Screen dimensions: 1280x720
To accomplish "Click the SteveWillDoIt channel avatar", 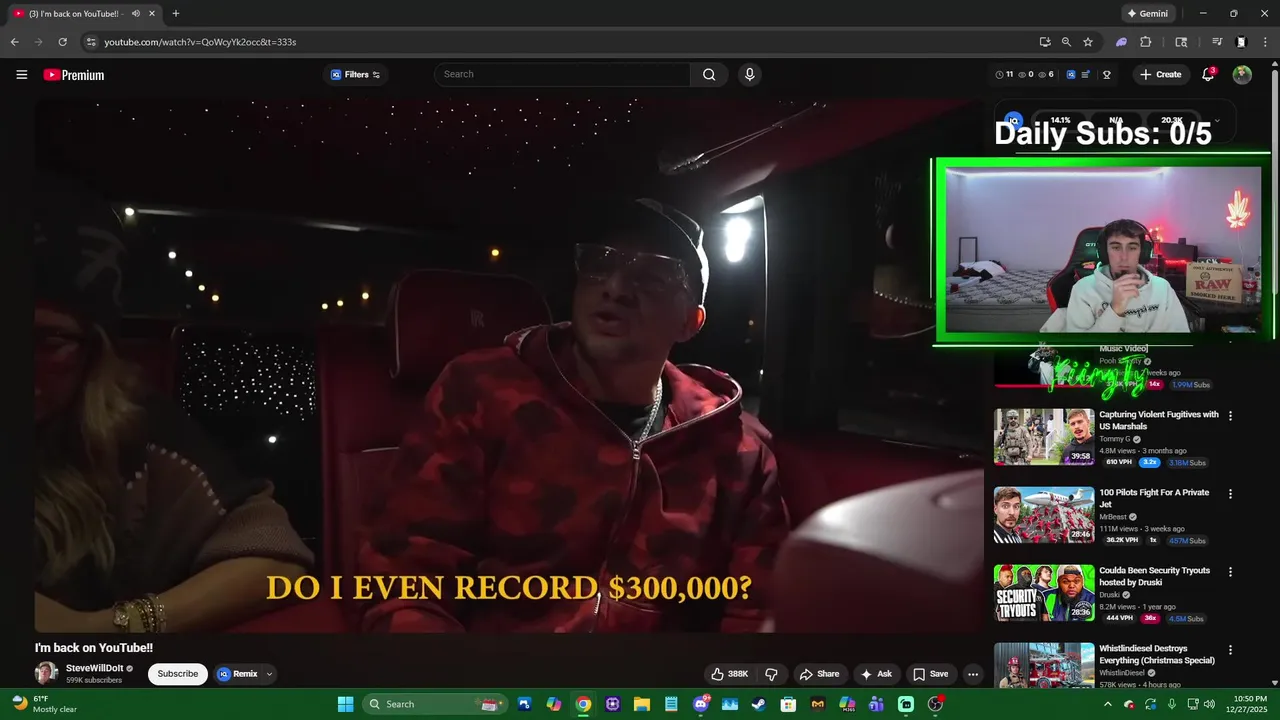I will point(46,674).
